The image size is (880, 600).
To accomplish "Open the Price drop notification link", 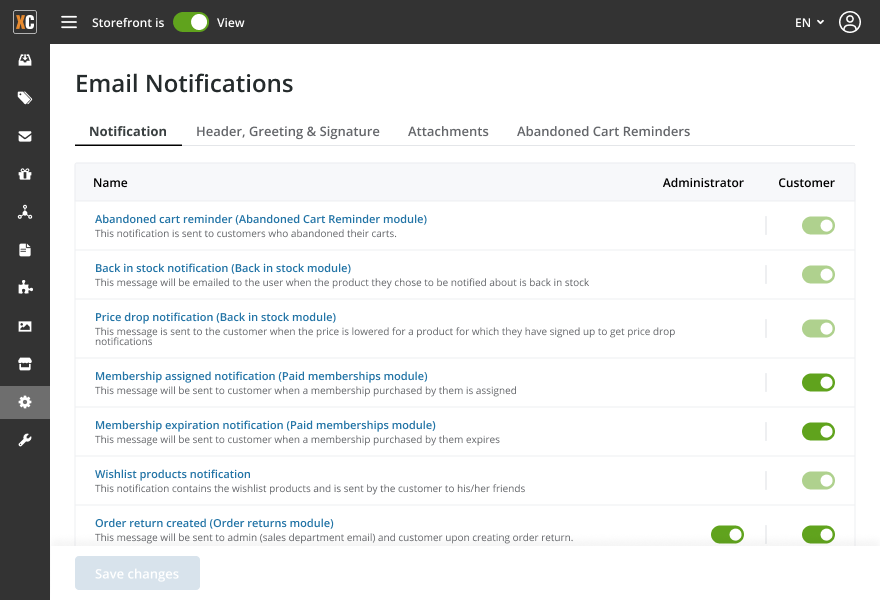I will (215, 317).
